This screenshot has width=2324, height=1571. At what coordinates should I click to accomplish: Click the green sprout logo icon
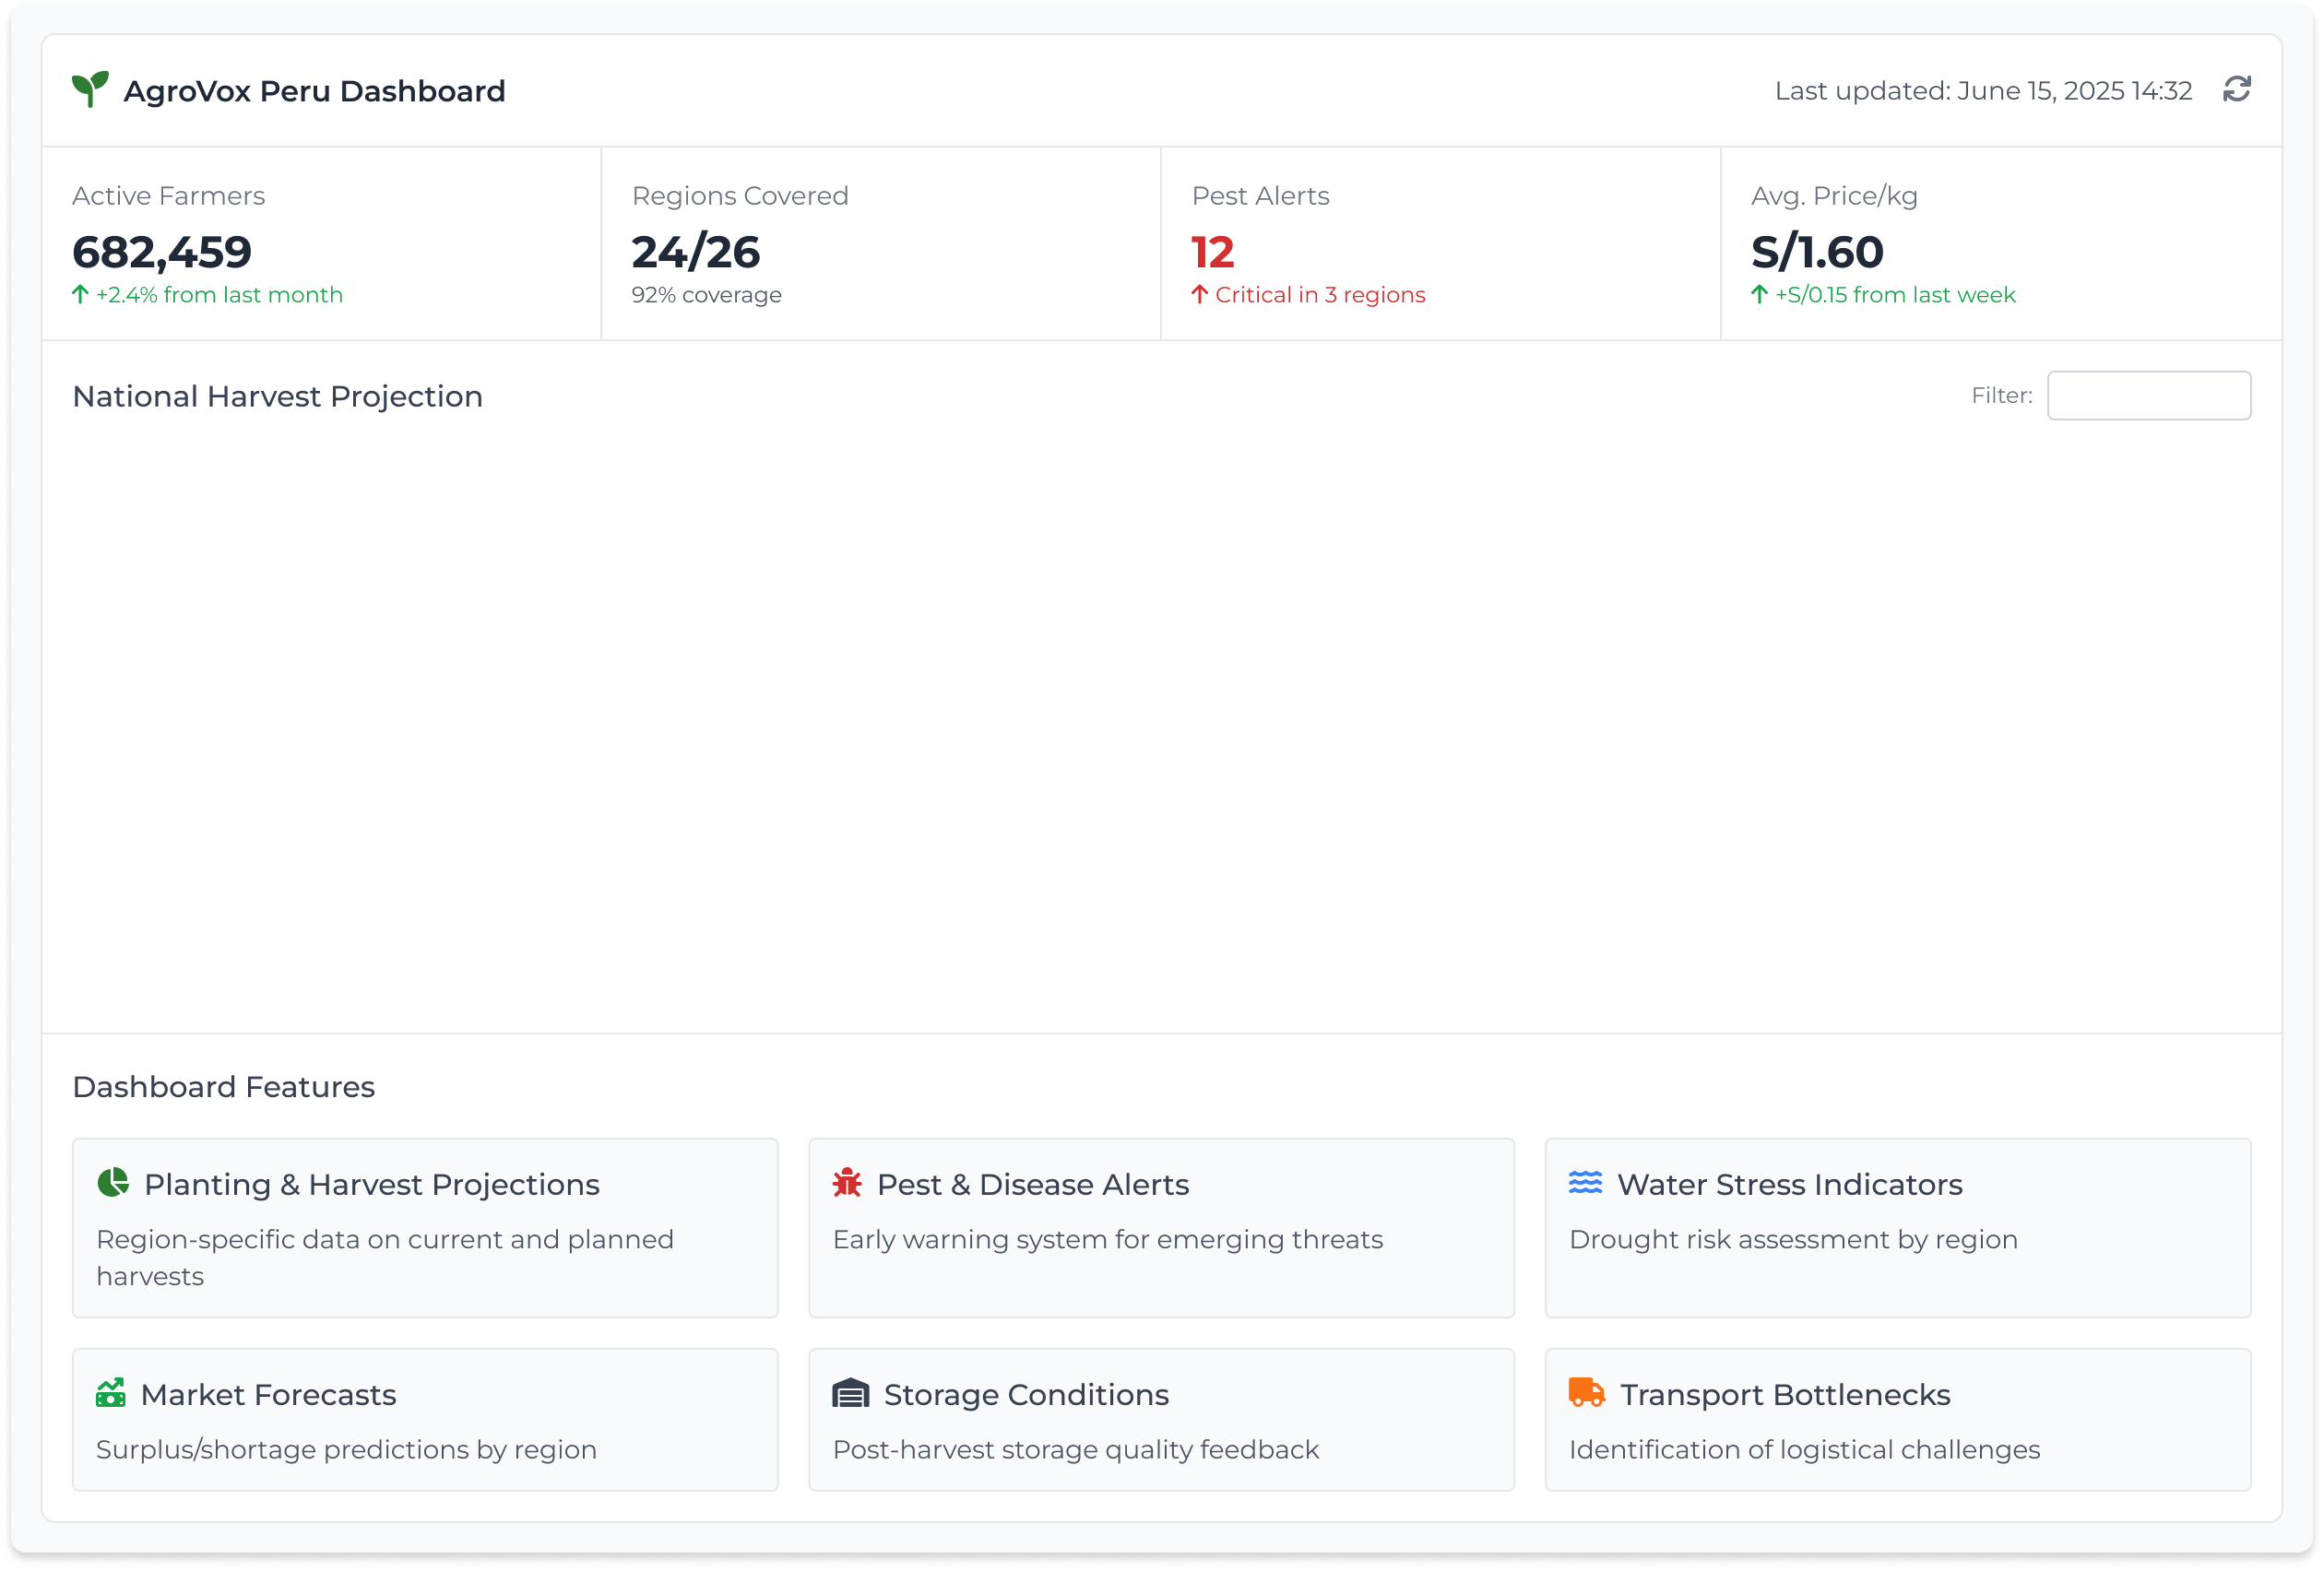[90, 90]
